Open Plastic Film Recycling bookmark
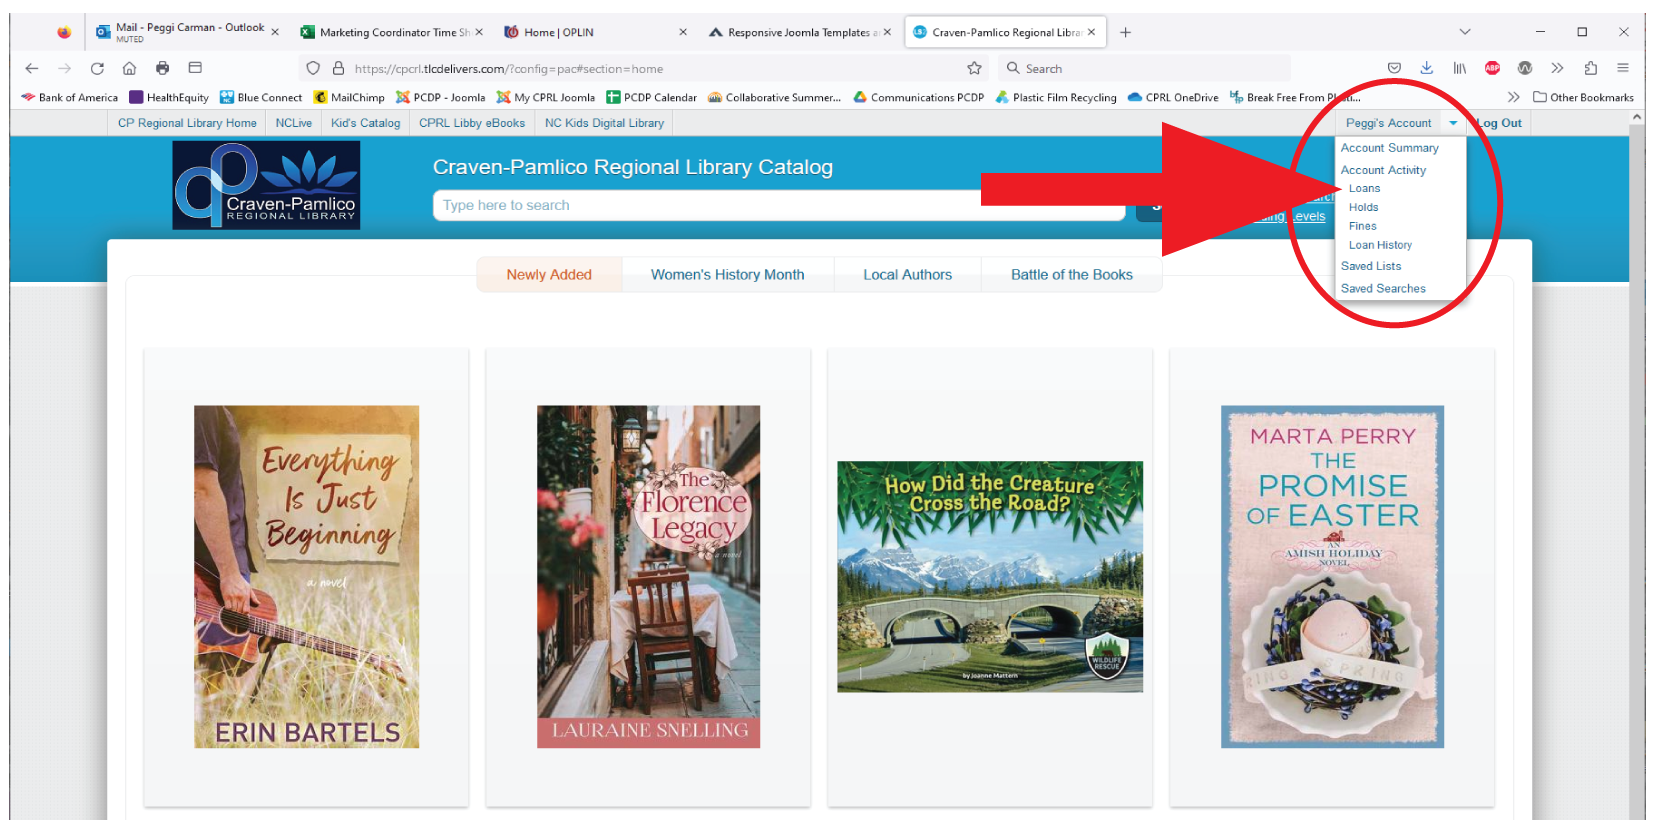1660x820 pixels. pyautogui.click(x=1056, y=97)
